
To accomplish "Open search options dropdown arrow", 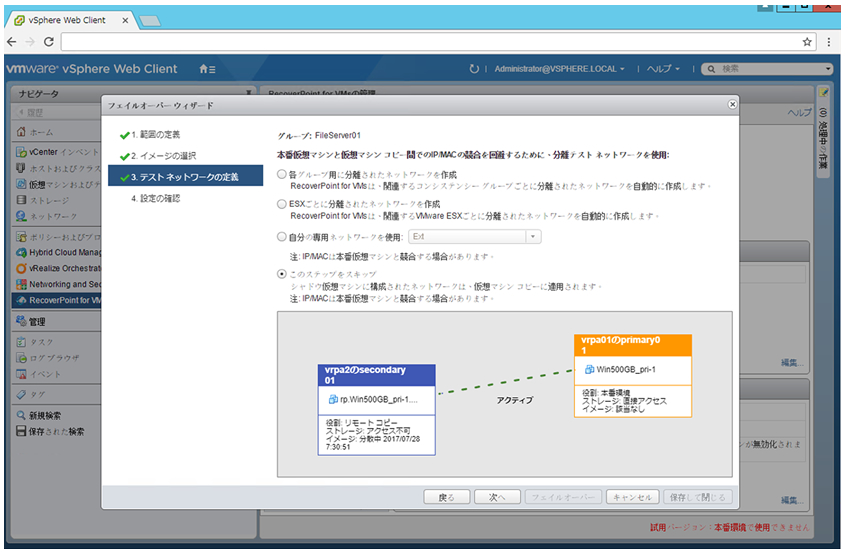I will [827, 69].
